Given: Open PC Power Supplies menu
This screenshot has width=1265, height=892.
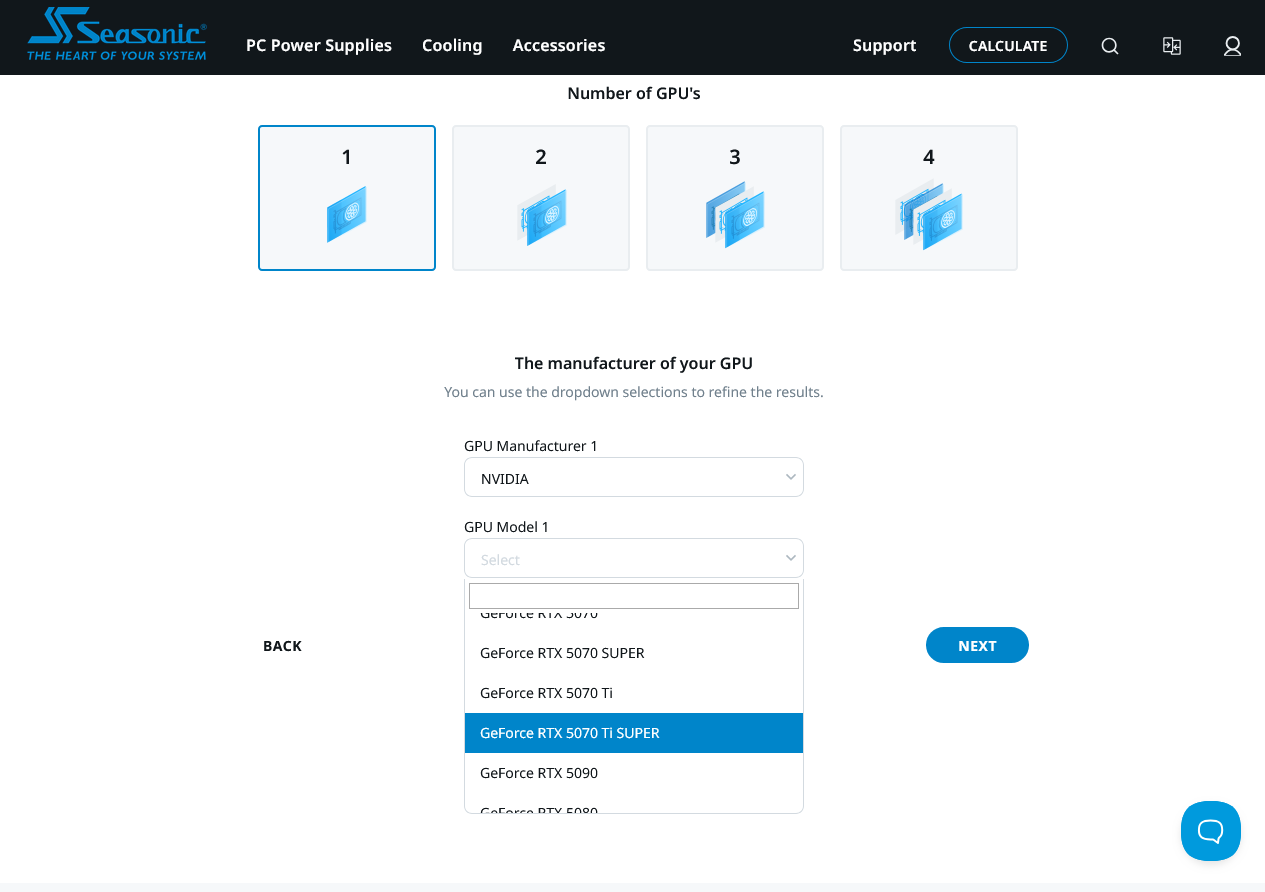Looking at the screenshot, I should tap(319, 45).
